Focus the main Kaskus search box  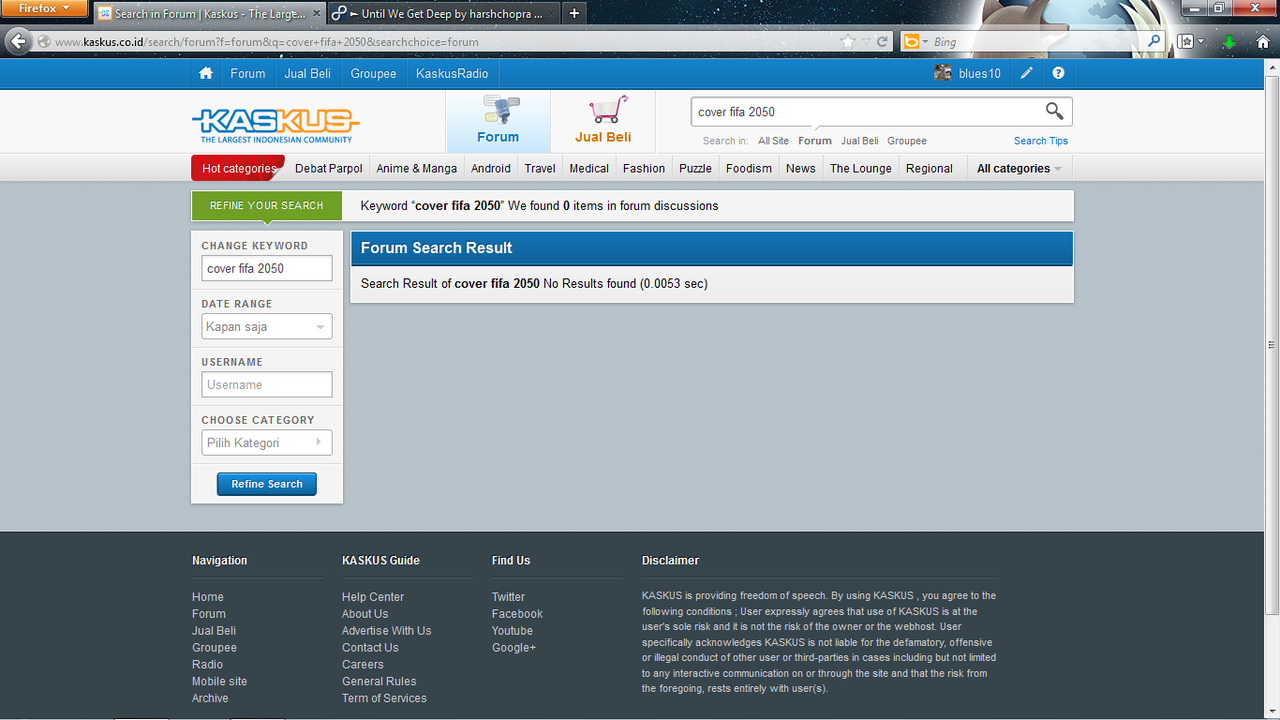tap(867, 111)
